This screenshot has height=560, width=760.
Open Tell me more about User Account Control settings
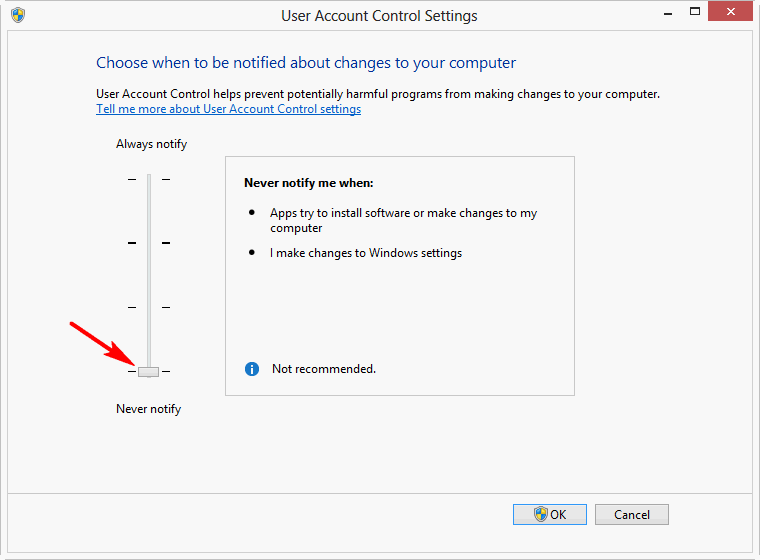(x=228, y=109)
